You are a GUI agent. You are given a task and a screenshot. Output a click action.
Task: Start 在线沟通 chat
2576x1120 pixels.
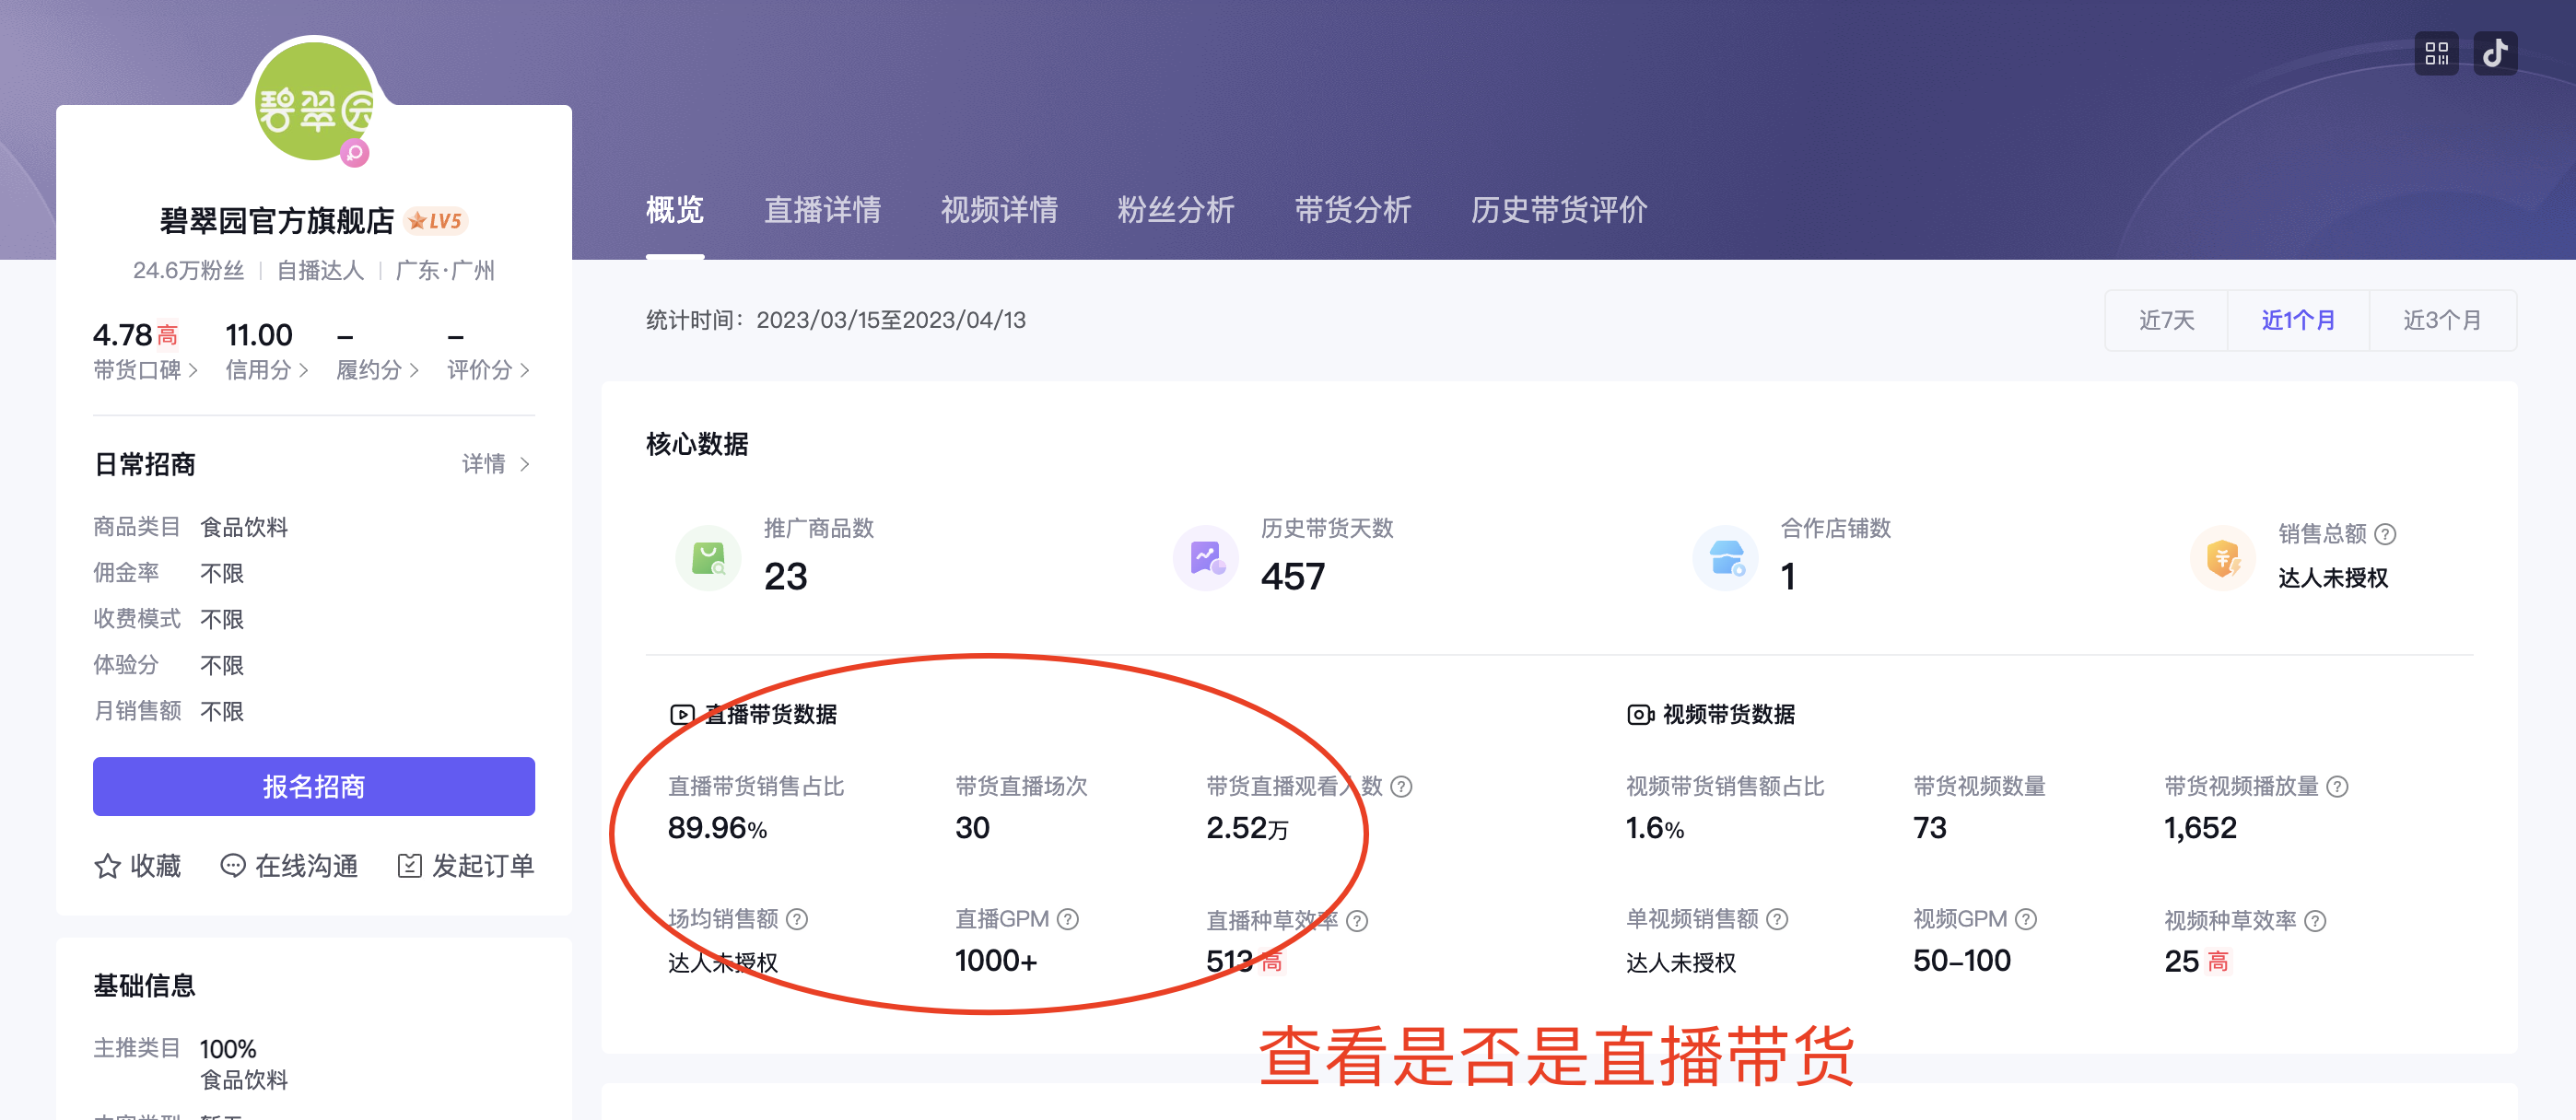pos(289,866)
